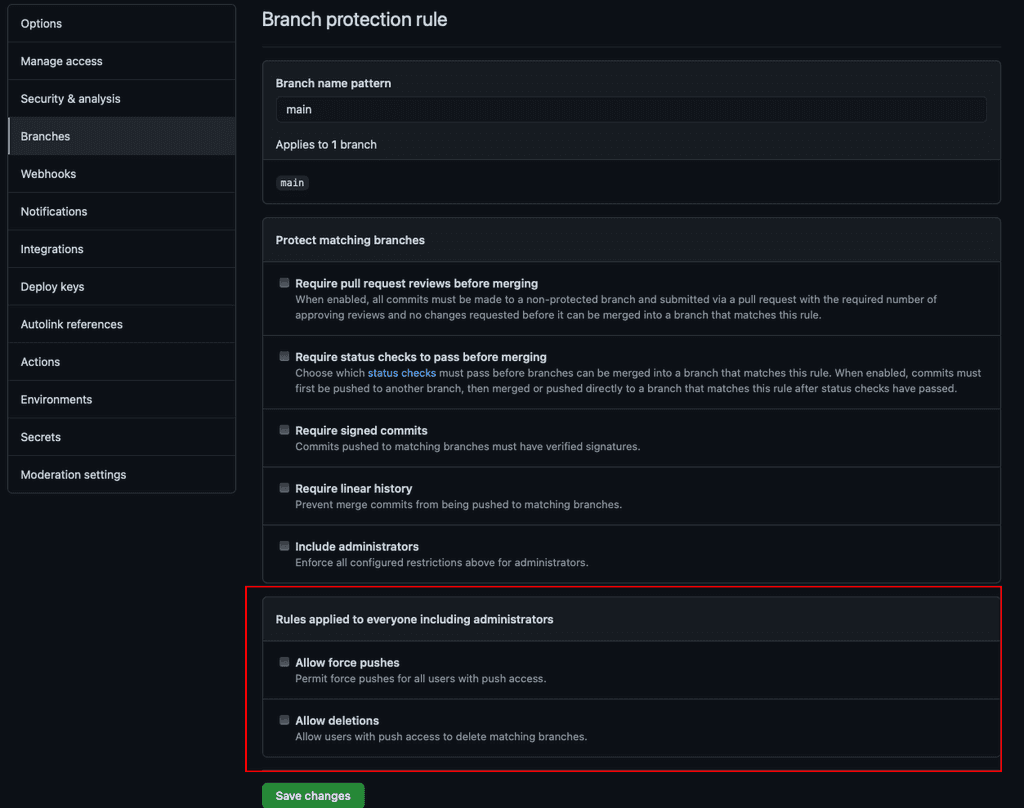
Task: Tick the Require signed commits checkbox
Action: click(x=285, y=430)
